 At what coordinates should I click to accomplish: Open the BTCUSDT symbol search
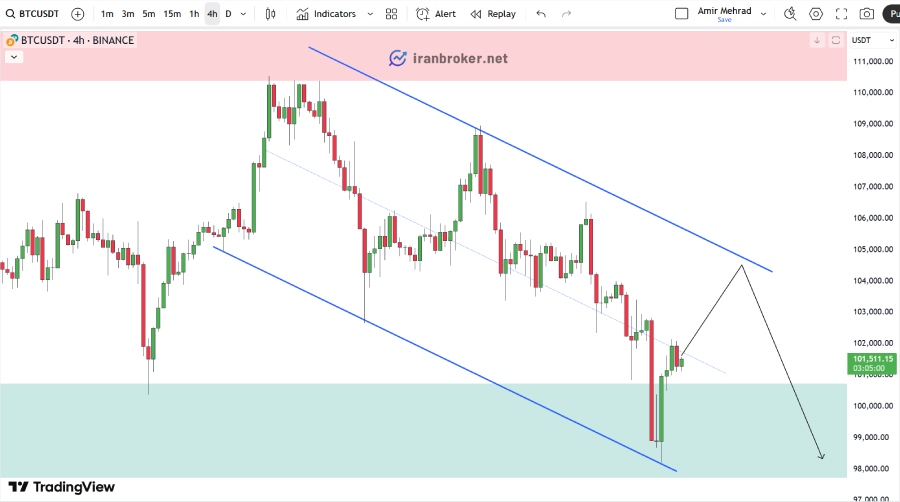point(33,14)
